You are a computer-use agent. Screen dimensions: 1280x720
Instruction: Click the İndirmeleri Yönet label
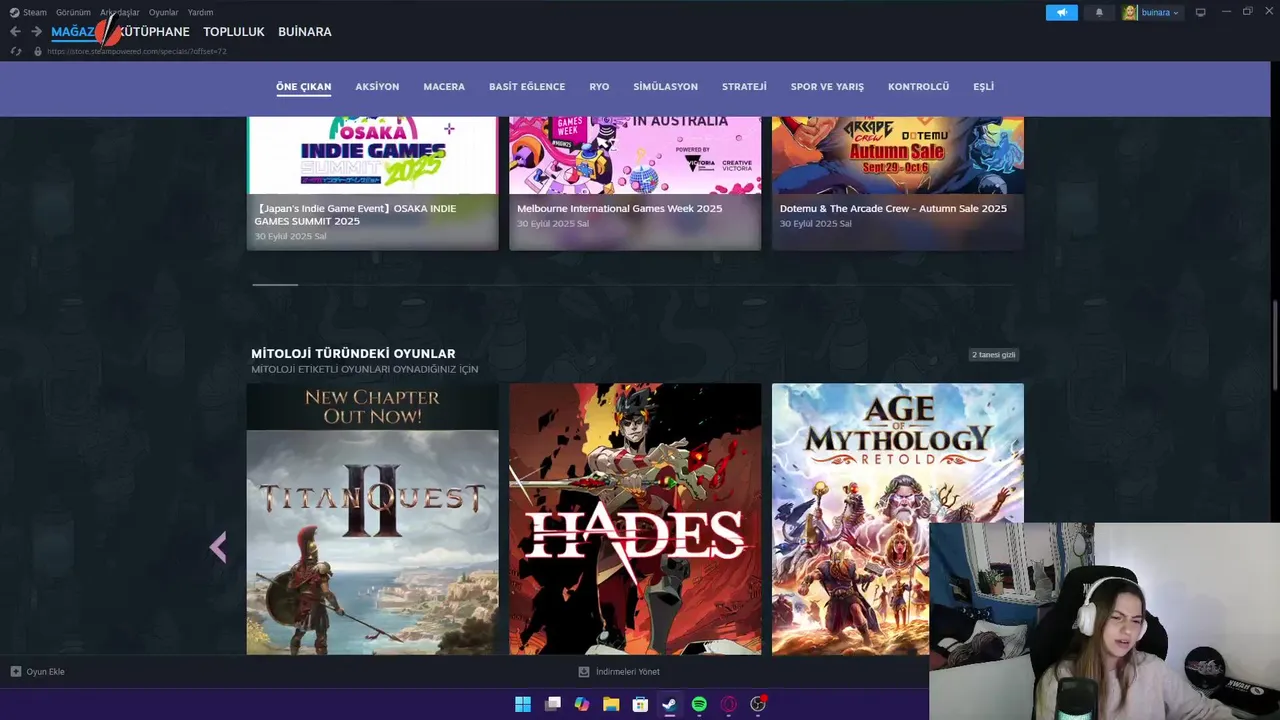pos(628,672)
